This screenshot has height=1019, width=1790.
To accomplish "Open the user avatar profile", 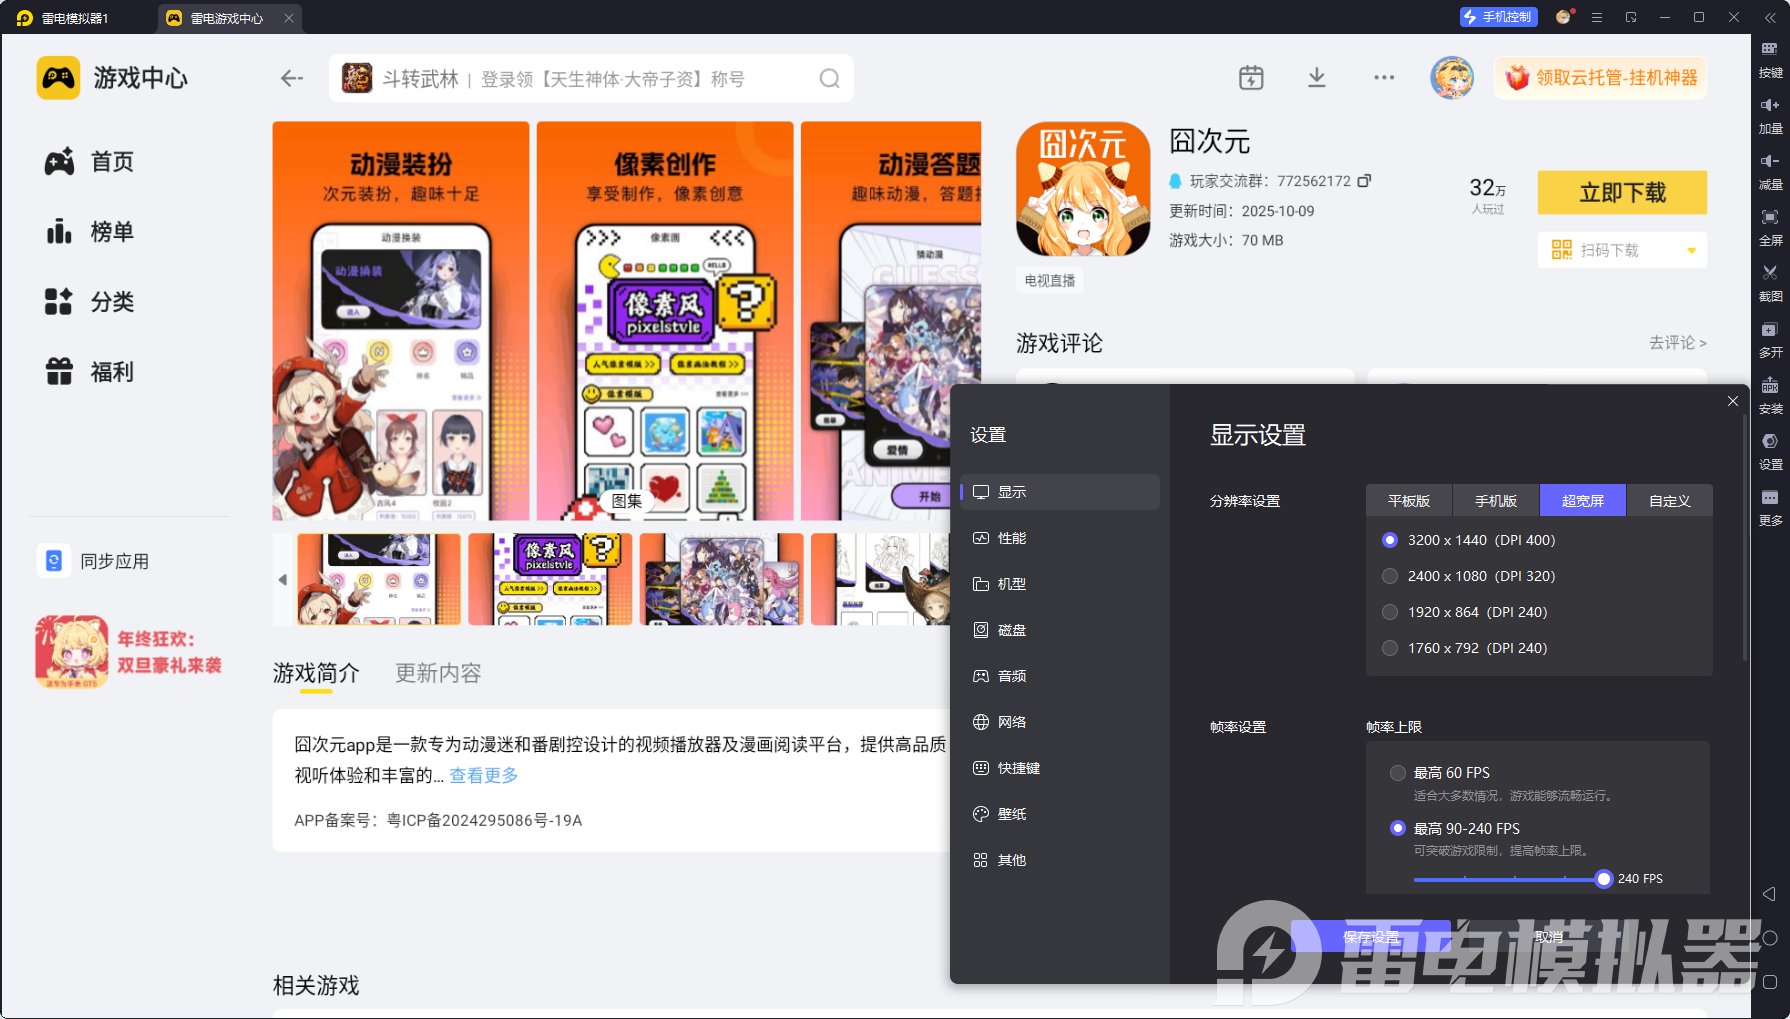I will [x=1452, y=78].
